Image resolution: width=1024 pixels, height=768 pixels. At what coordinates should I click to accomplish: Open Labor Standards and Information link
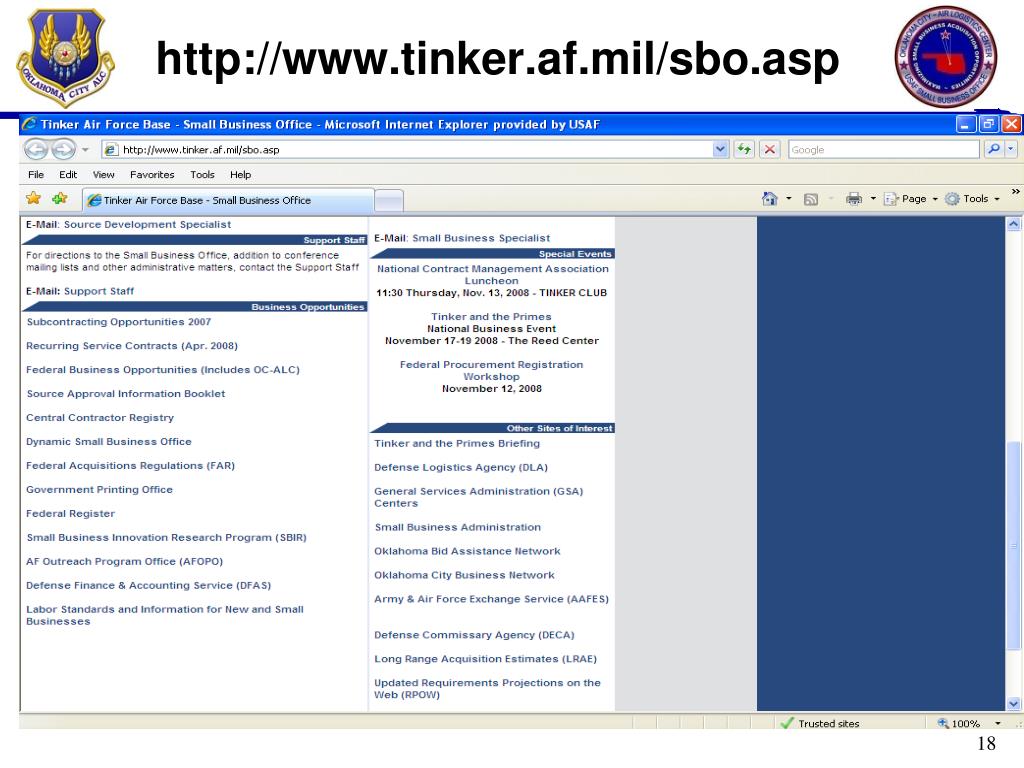165,615
